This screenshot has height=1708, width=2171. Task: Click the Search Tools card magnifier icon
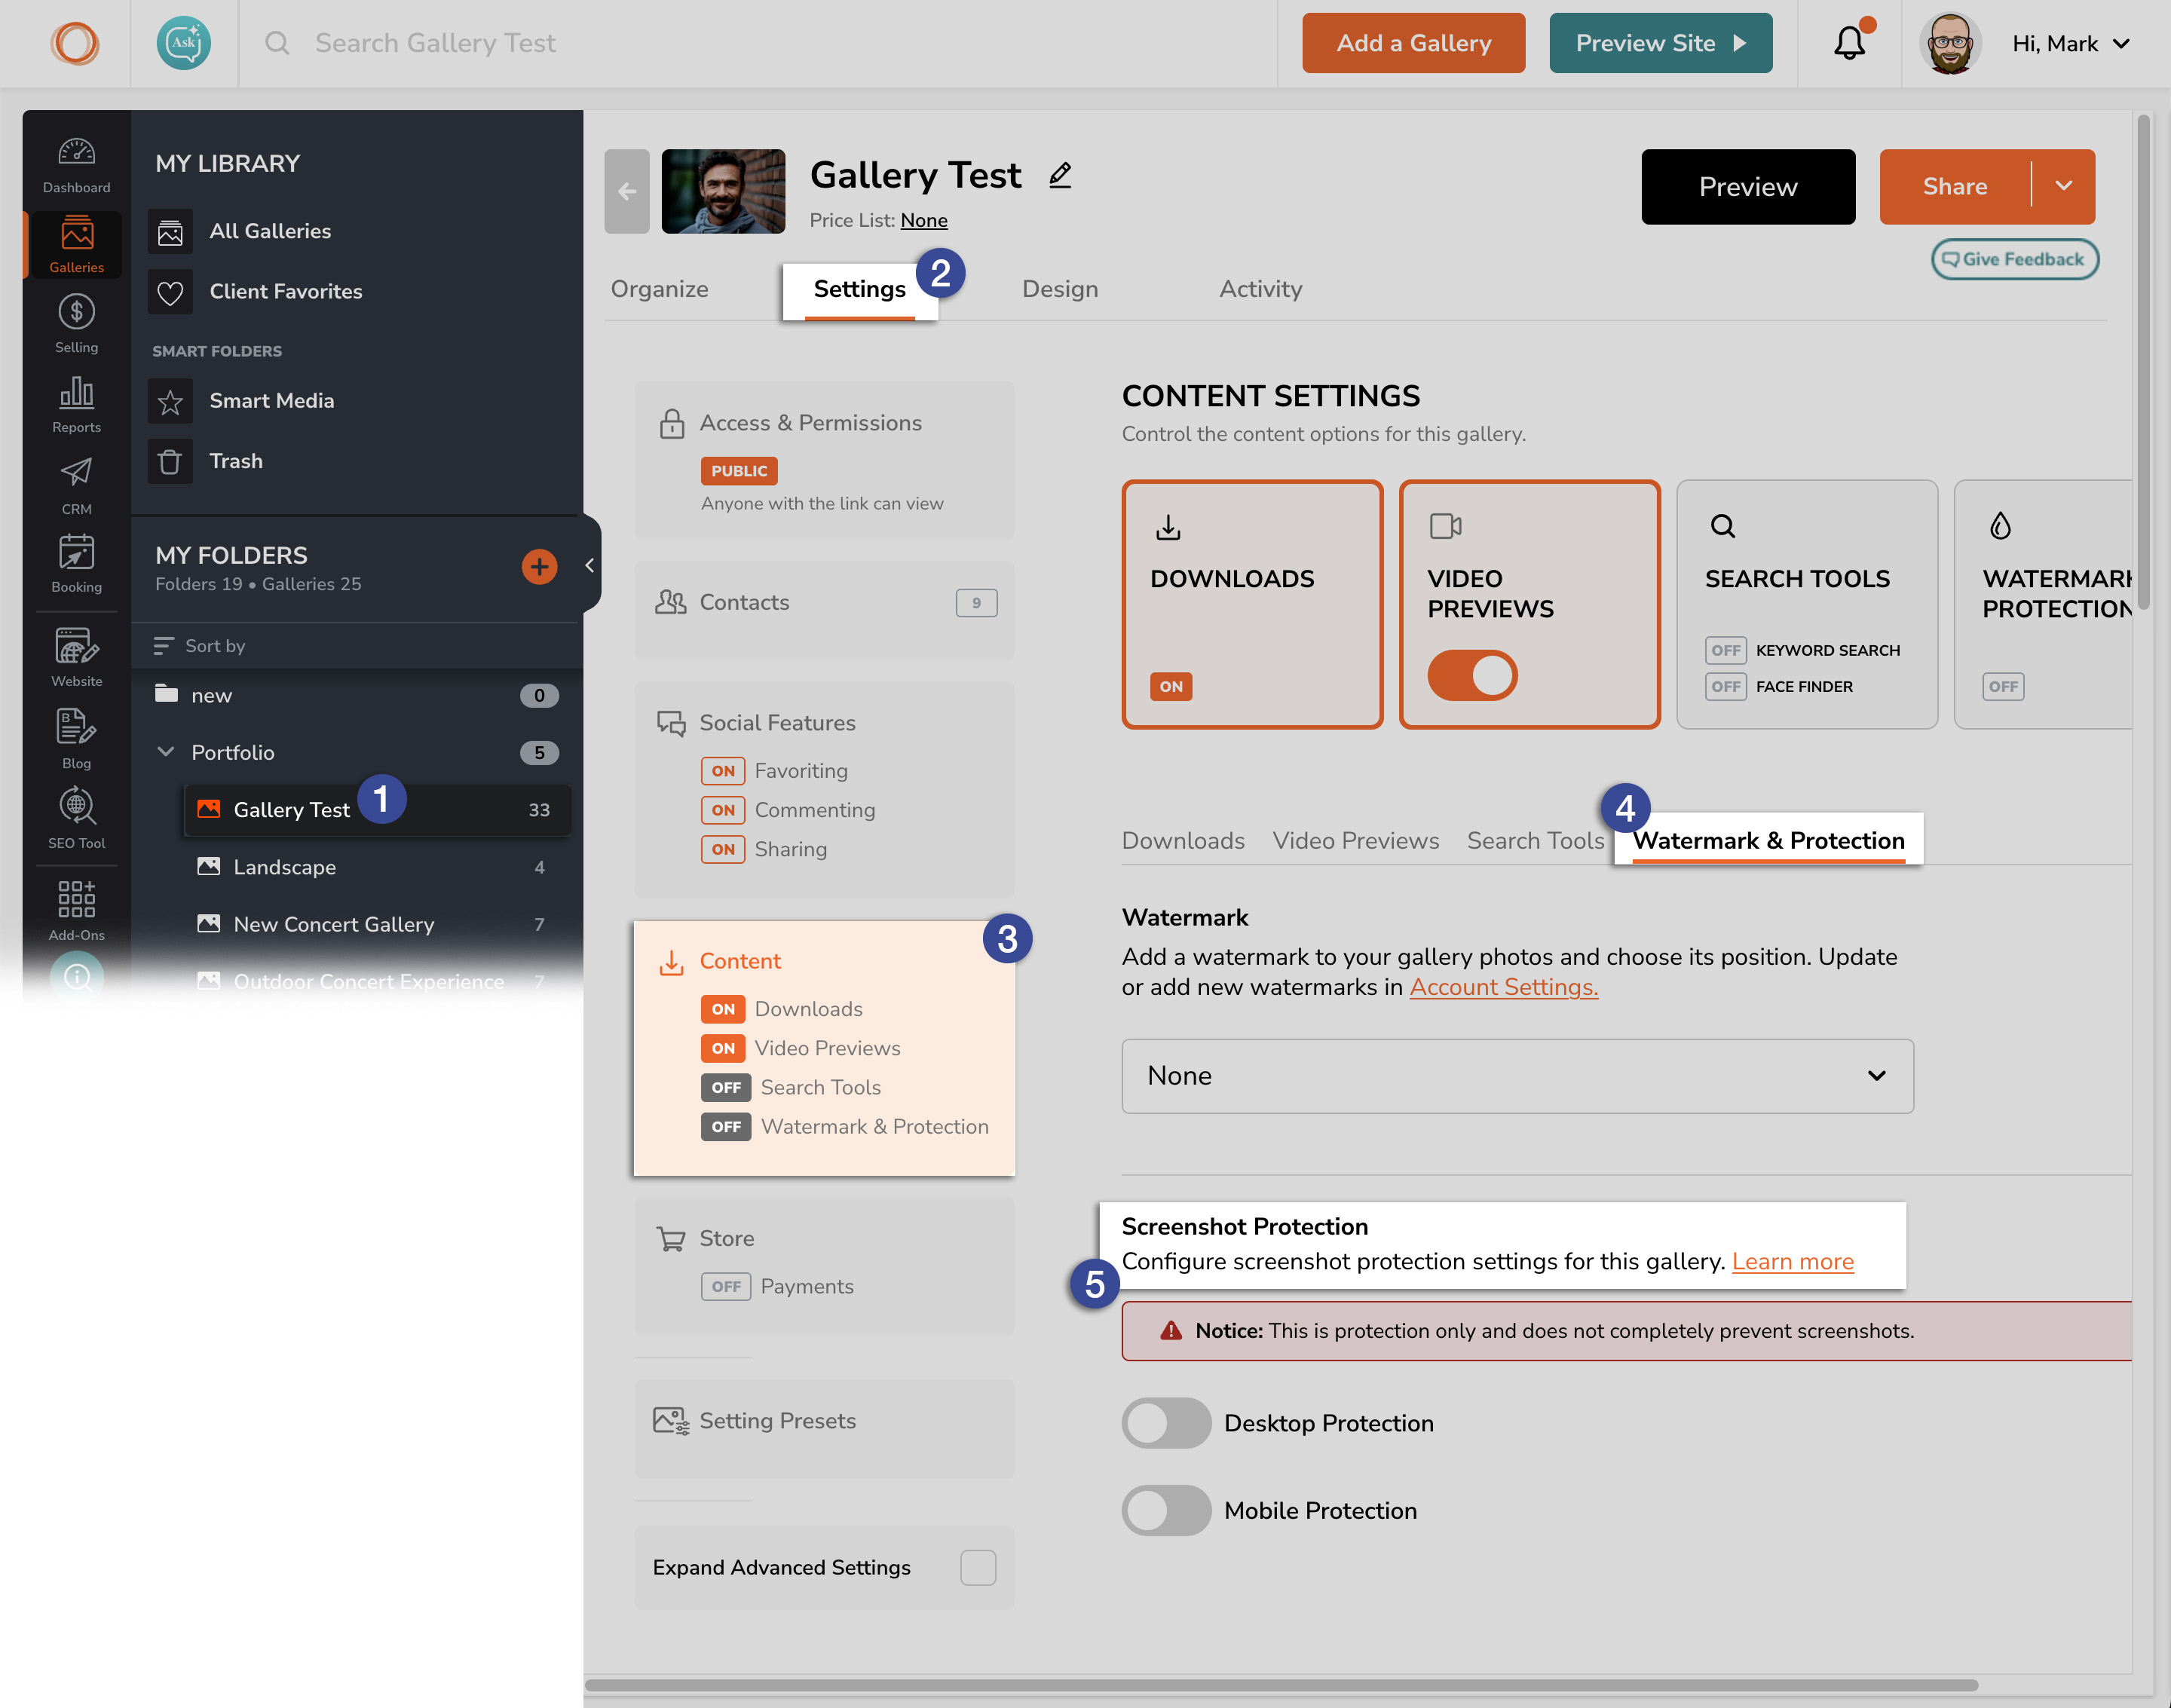[x=1722, y=526]
